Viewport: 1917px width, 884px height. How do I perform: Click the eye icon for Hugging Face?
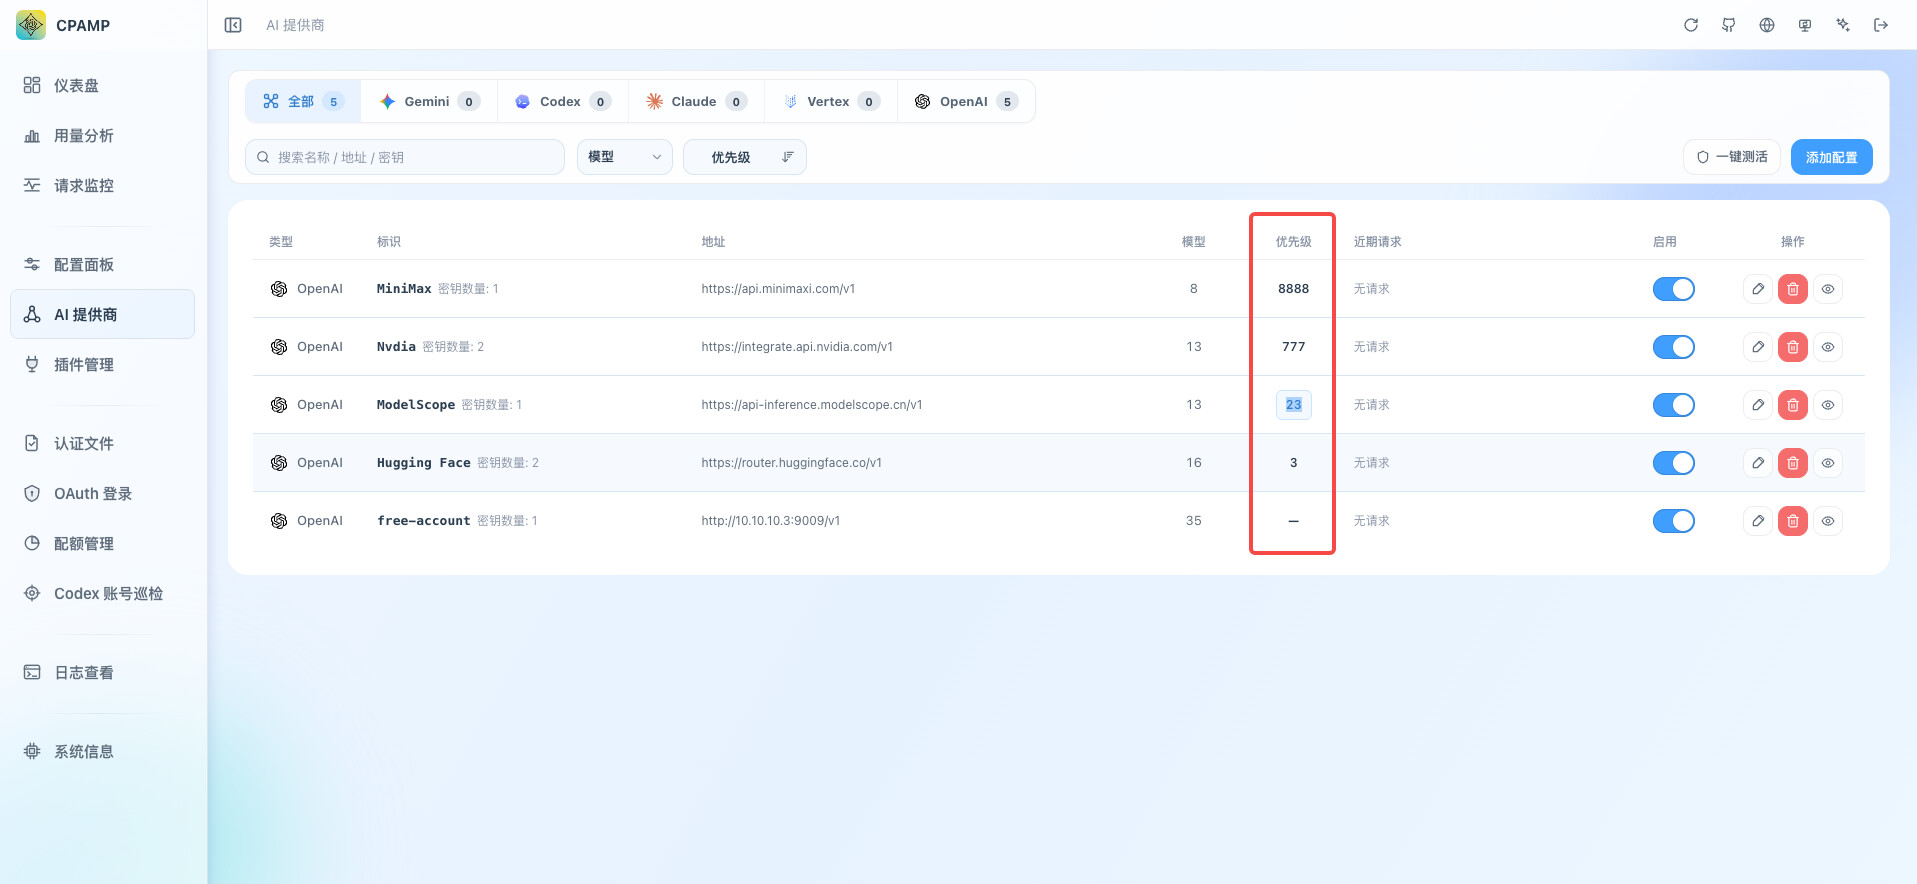pos(1828,463)
